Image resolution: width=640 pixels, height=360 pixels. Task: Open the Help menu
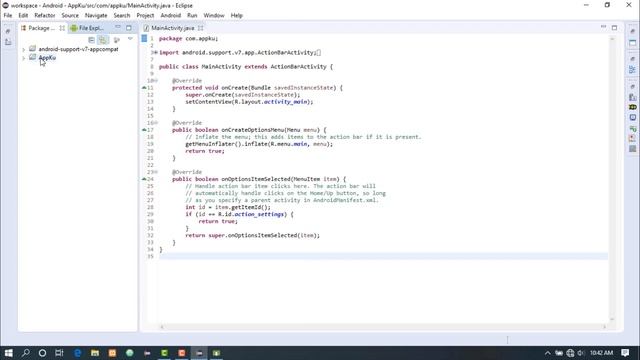(237, 16)
